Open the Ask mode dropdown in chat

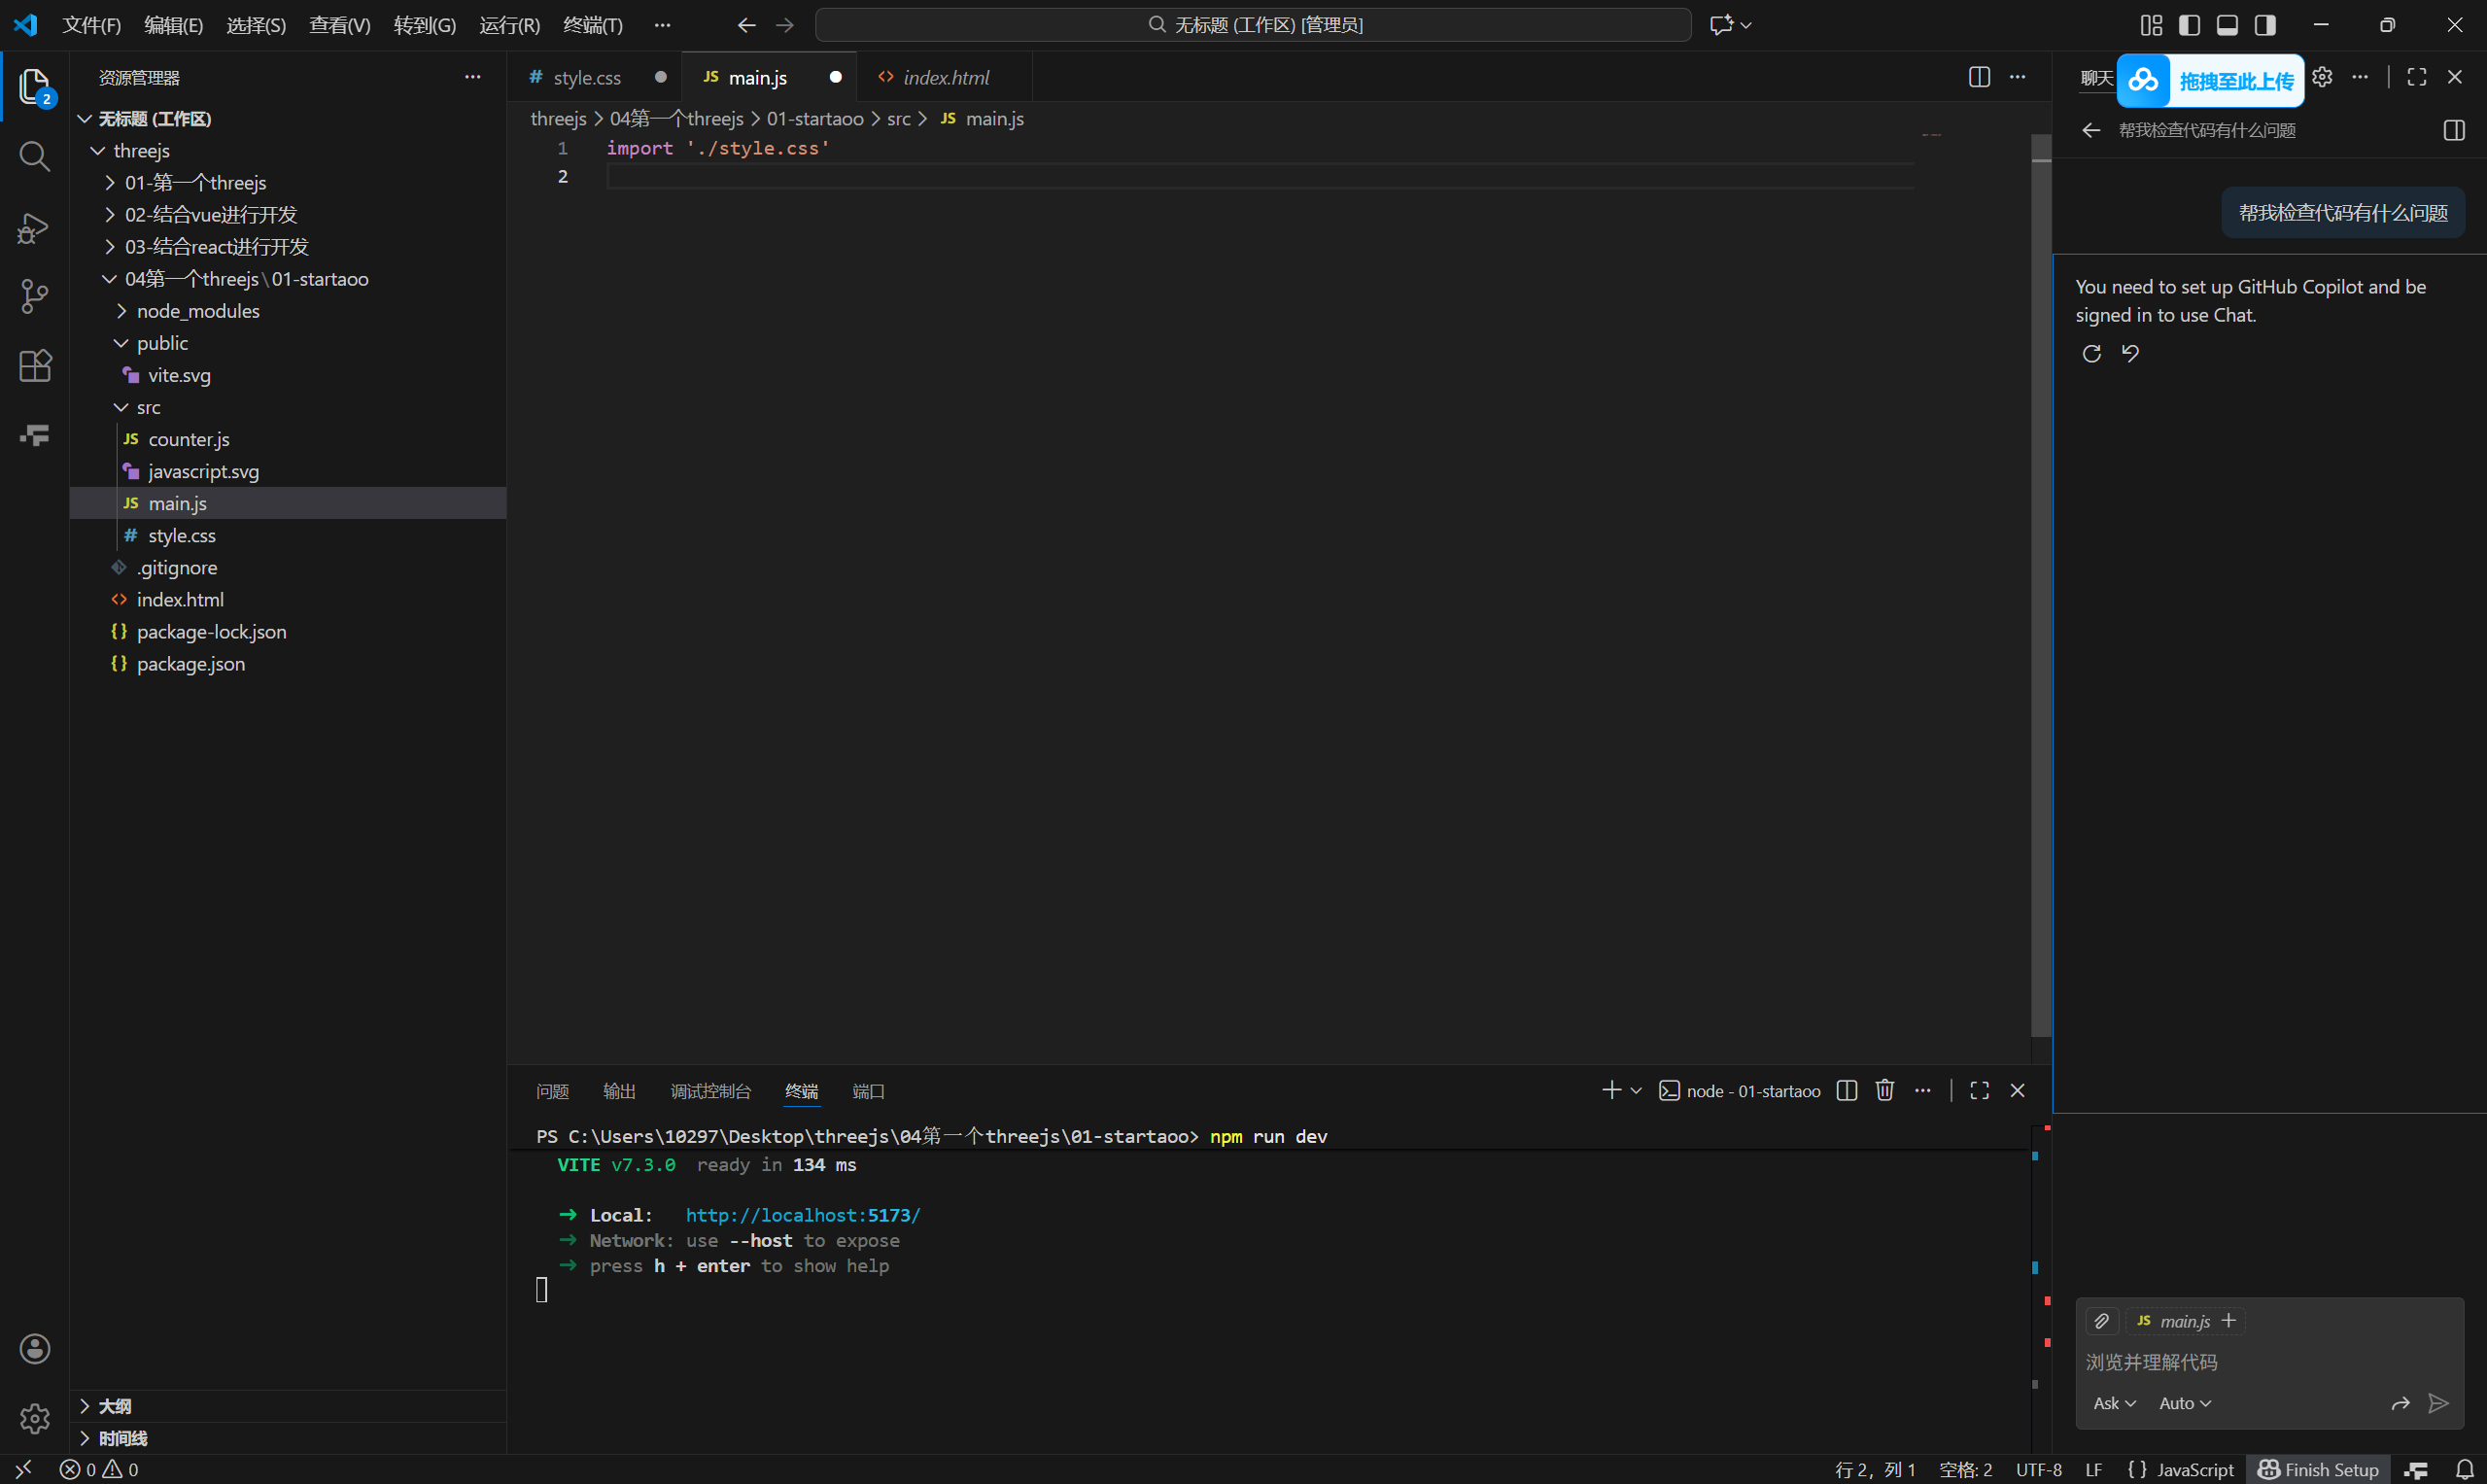(x=2114, y=1403)
